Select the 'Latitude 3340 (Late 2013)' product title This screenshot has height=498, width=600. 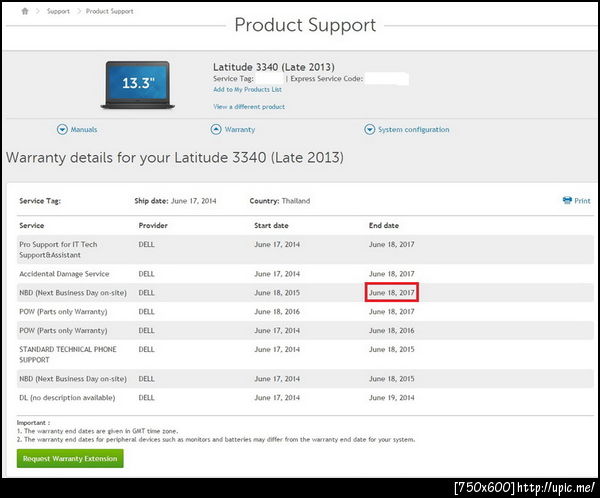click(x=274, y=67)
